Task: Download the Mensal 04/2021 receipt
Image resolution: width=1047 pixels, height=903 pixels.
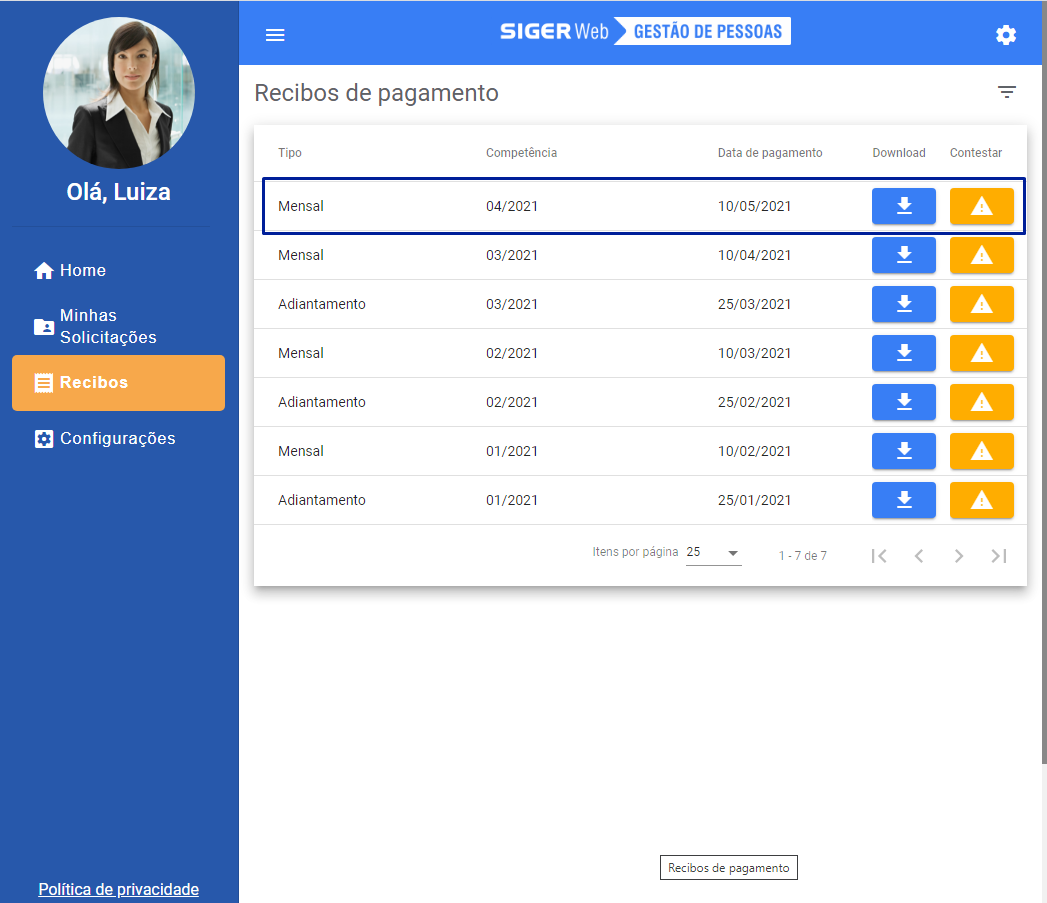Action: tap(903, 206)
